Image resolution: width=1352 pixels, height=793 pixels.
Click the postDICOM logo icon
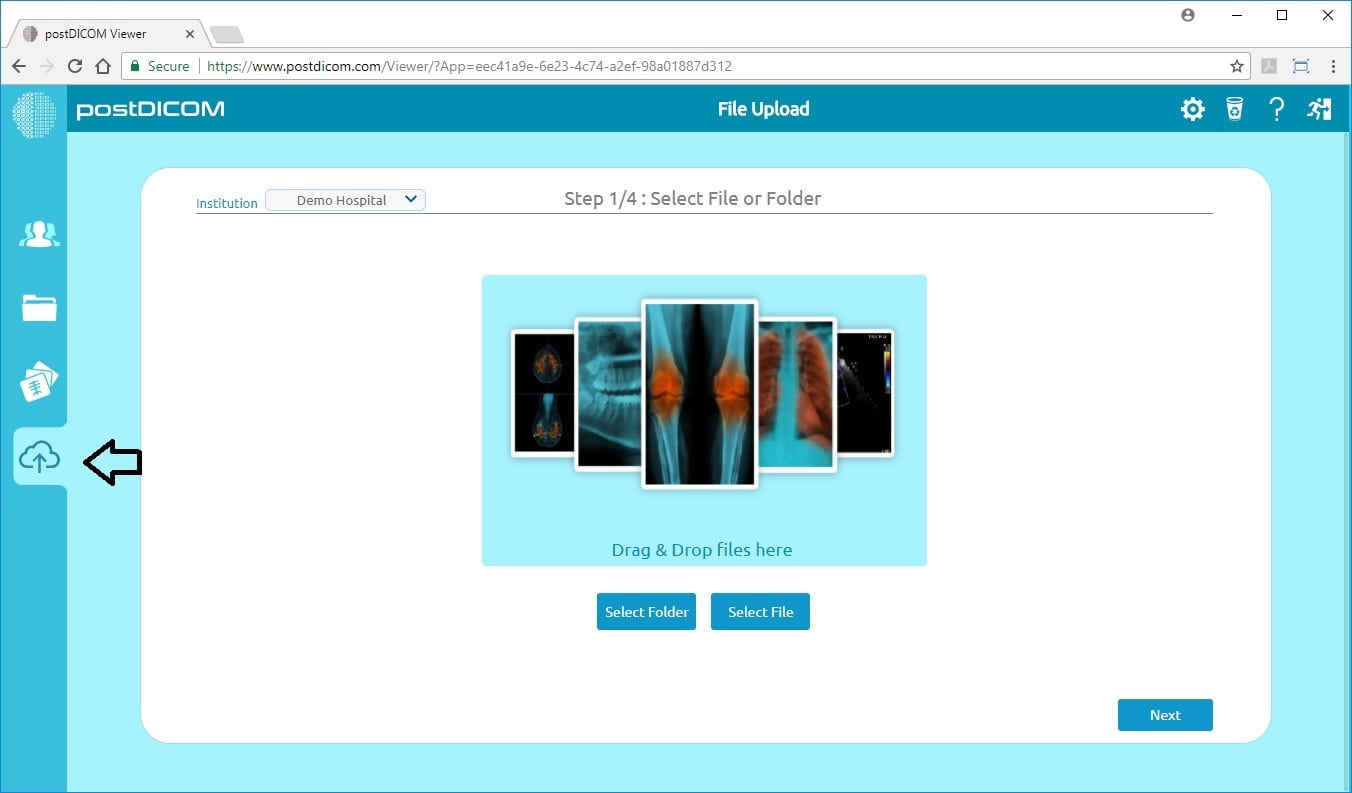click(34, 114)
